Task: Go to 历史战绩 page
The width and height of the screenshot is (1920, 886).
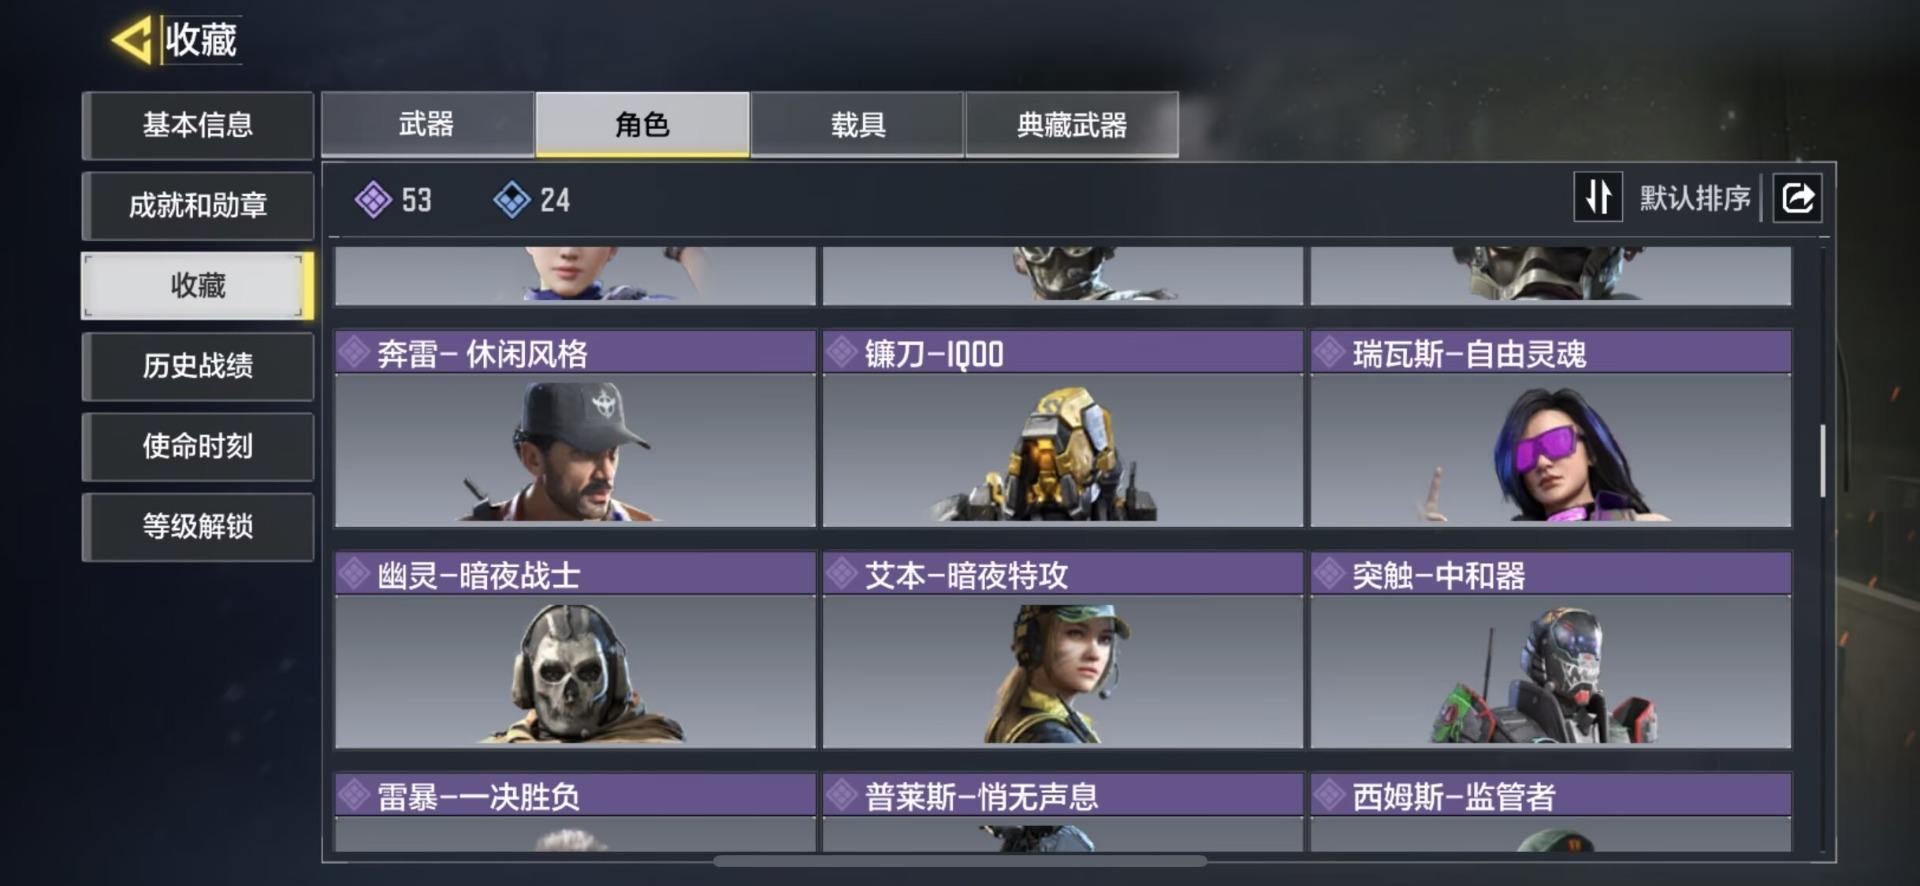Action: tap(198, 366)
